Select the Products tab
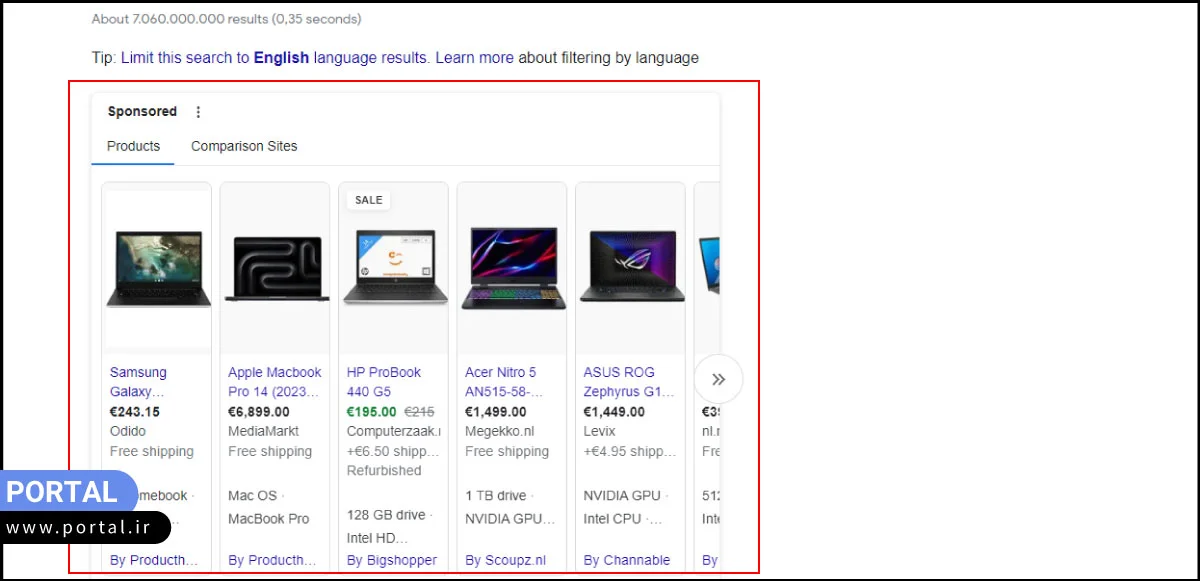The image size is (1200, 581). pyautogui.click(x=133, y=146)
